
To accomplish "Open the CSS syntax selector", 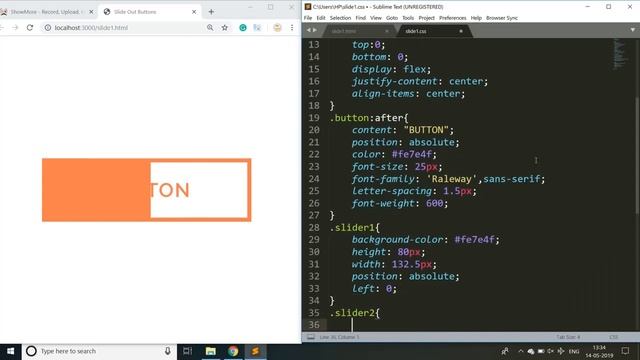I will pos(613,337).
